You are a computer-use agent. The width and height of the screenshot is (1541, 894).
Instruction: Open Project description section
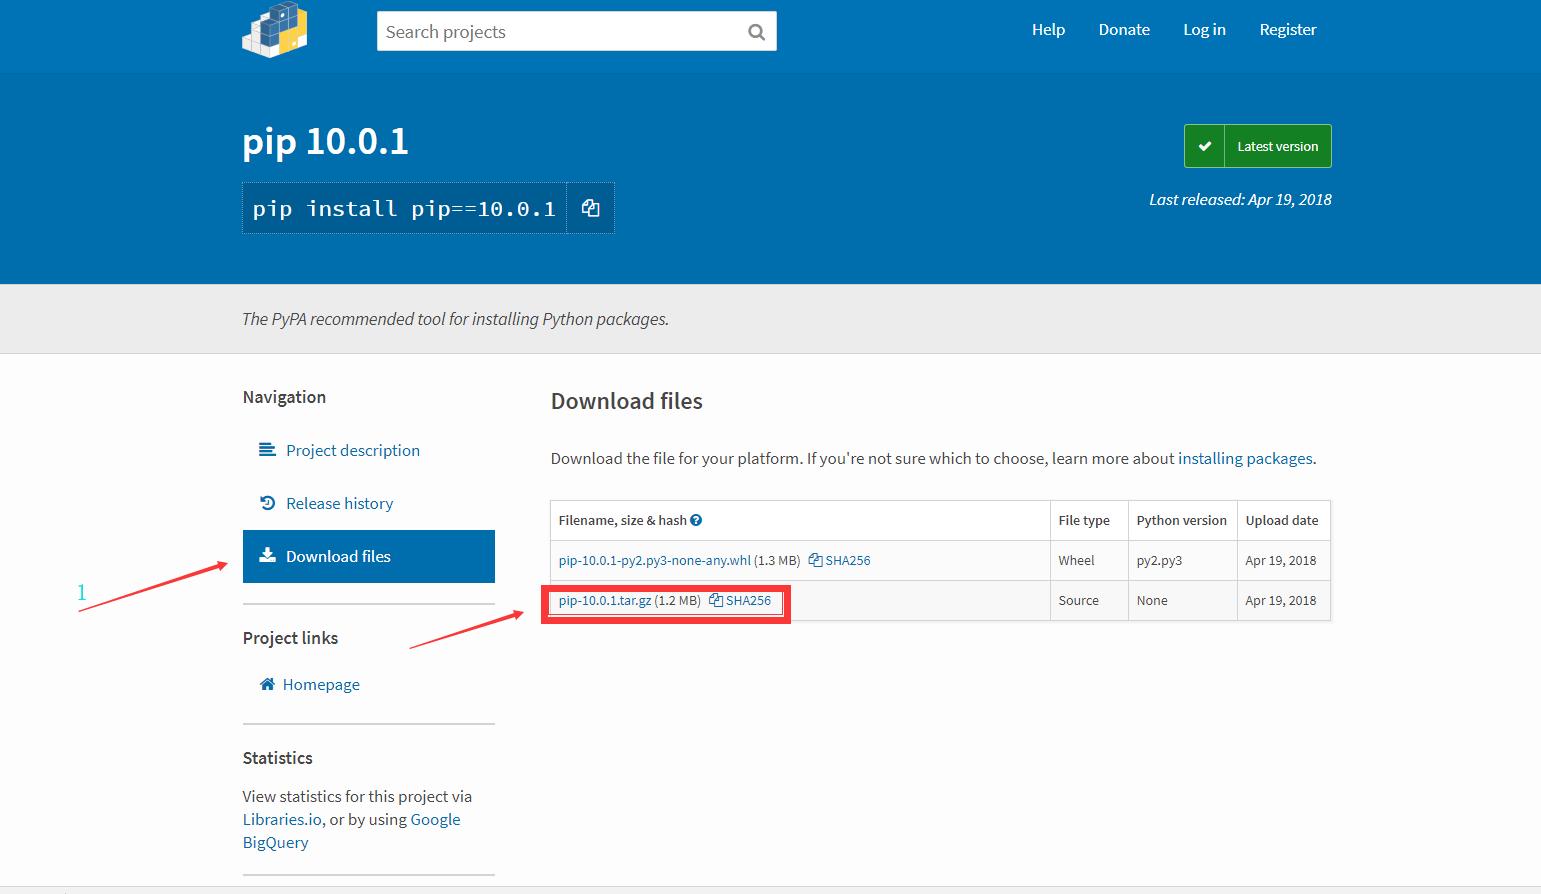353,450
